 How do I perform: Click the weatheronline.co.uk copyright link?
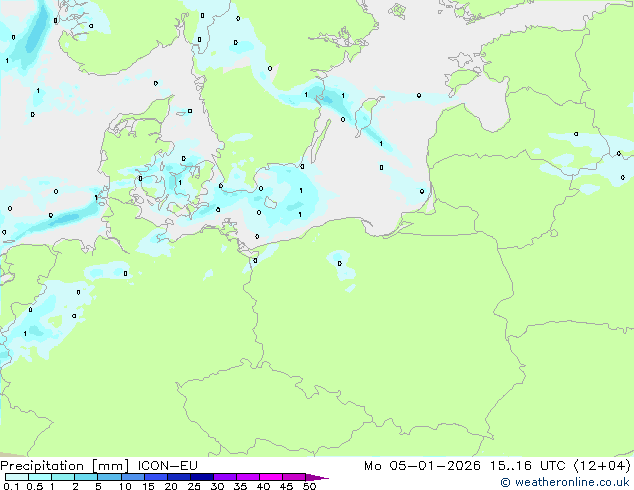pyautogui.click(x=565, y=482)
